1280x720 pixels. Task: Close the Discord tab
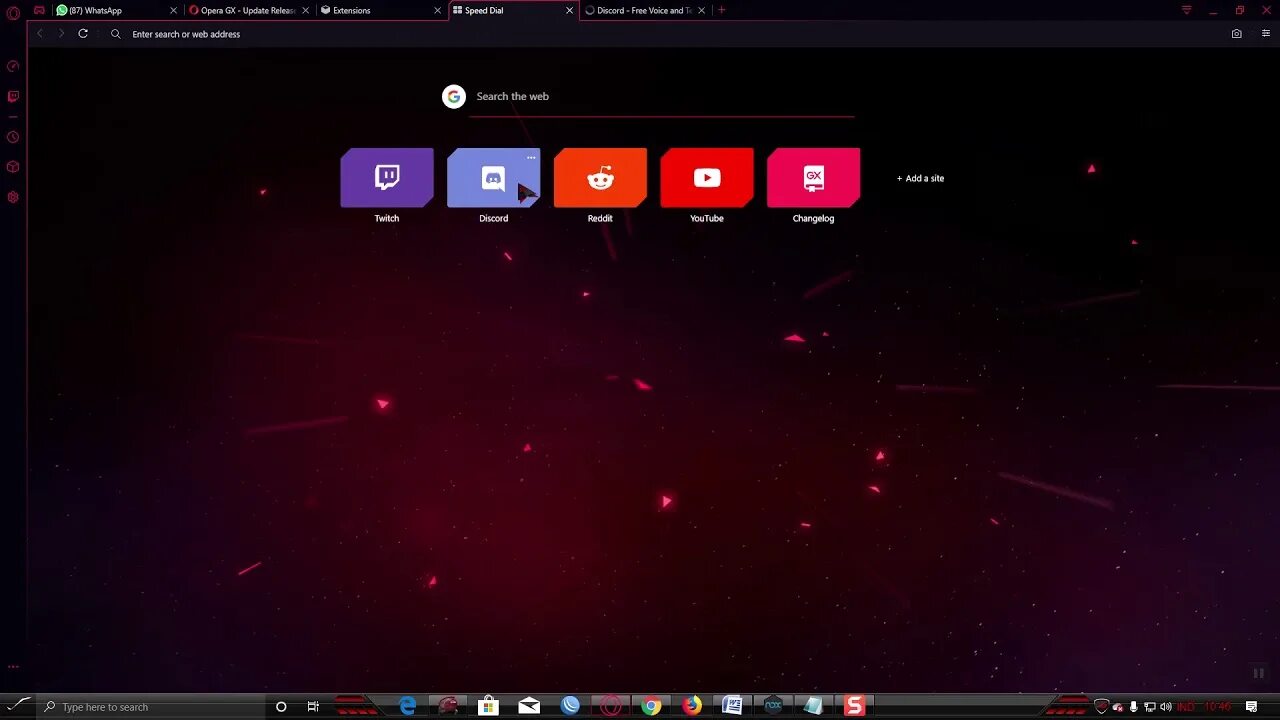tap(701, 10)
